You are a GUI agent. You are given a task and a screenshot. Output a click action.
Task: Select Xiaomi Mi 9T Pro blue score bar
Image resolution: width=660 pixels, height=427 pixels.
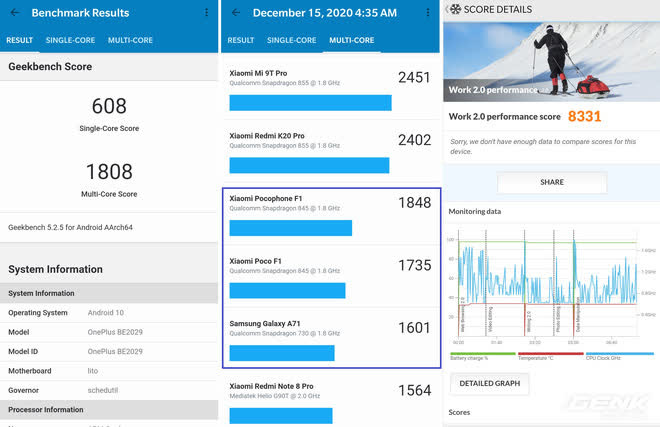click(310, 103)
